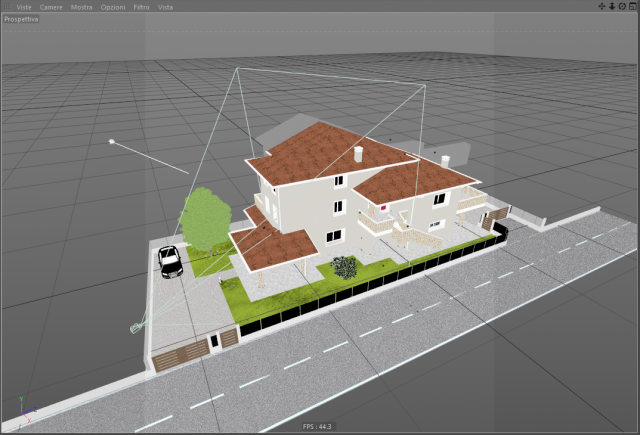This screenshot has height=435, width=640.
Task: Select the light source point handle
Action: 111,142
